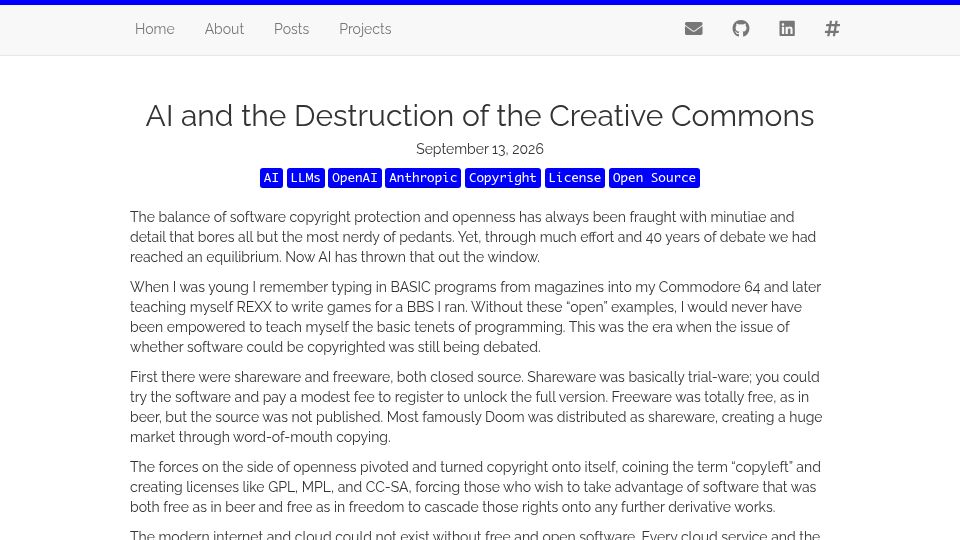
Task: Open the Copyright tag
Action: [x=503, y=178]
